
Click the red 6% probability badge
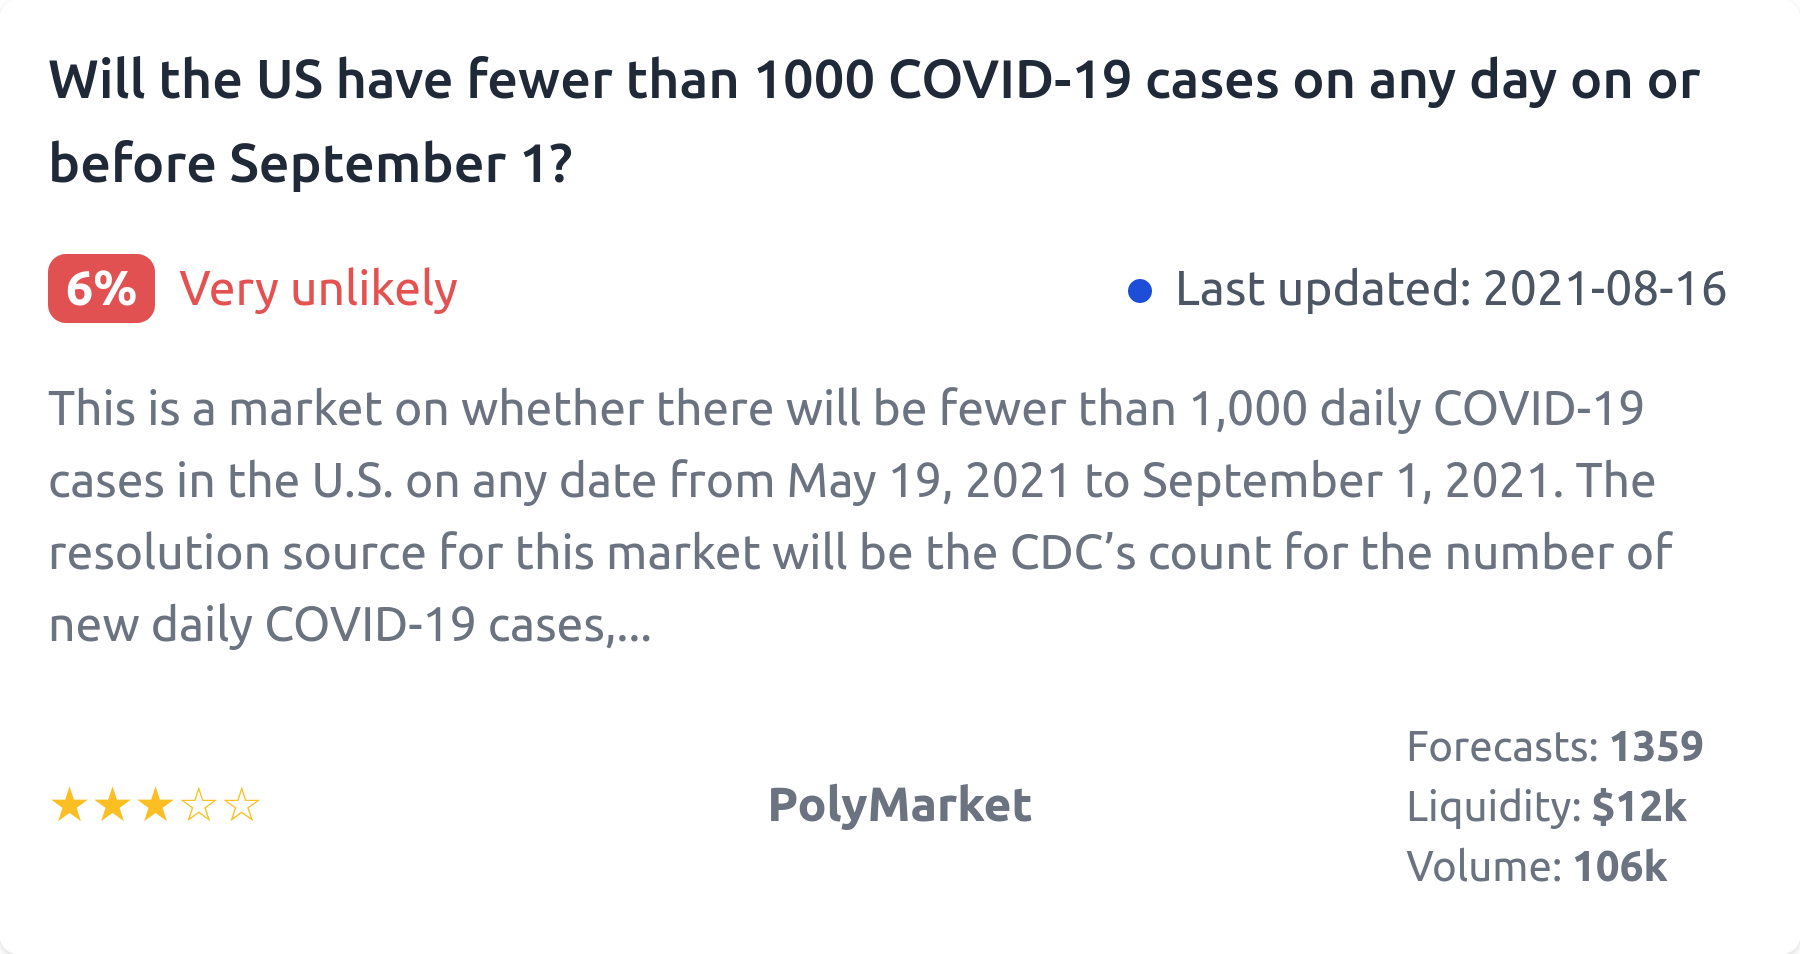(101, 289)
